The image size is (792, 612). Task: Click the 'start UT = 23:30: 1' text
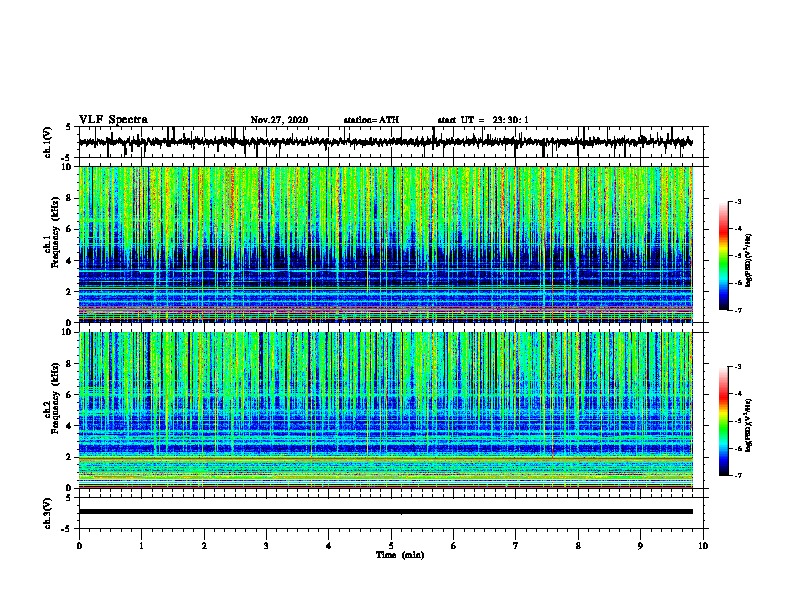483,120
